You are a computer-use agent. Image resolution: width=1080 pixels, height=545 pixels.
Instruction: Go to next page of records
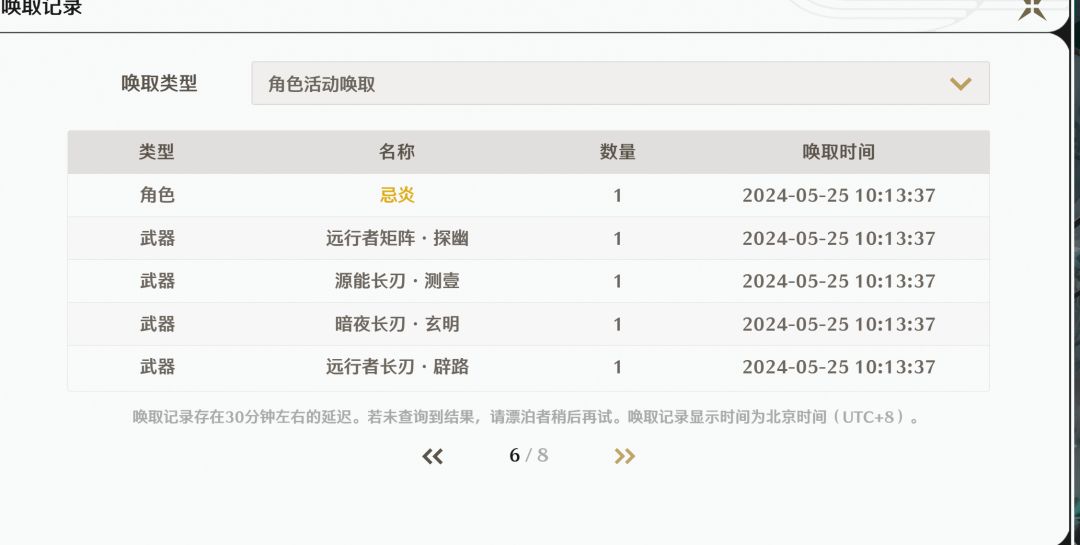624,456
